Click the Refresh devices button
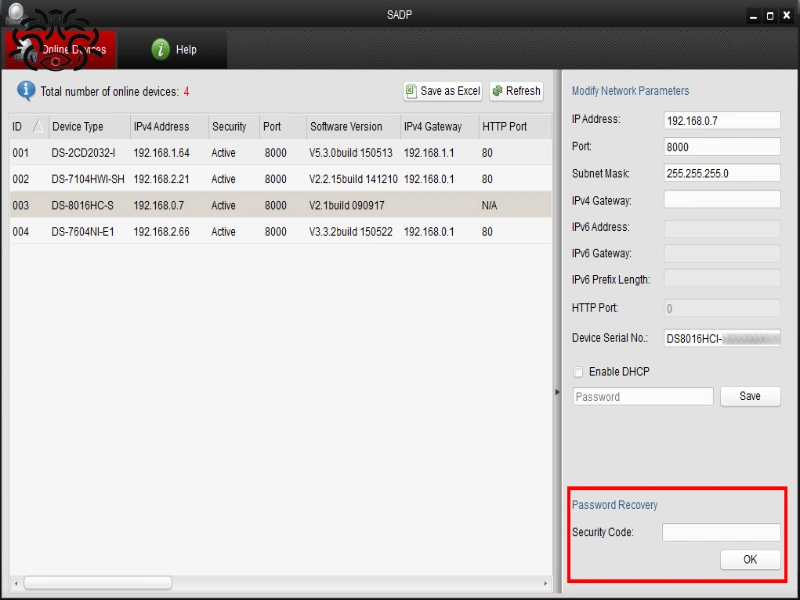Viewport: 800px width, 600px height. tap(516, 91)
